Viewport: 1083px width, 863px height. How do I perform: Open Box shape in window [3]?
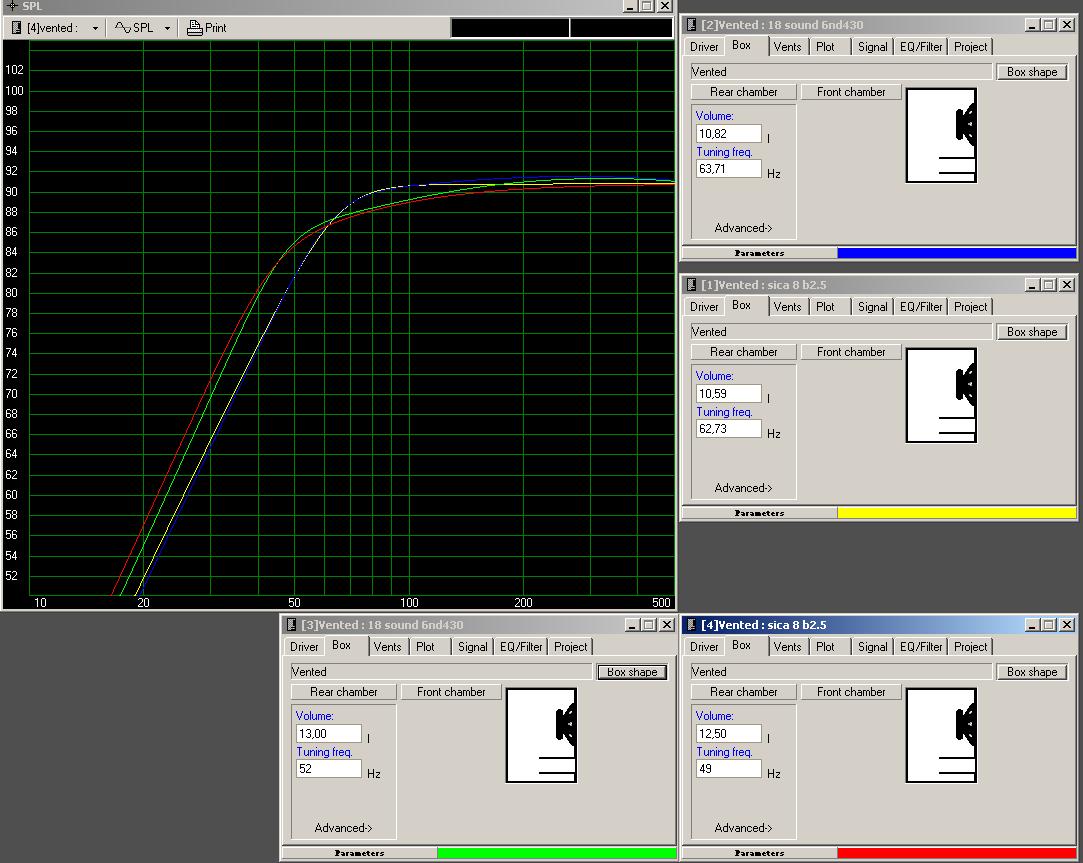click(632, 672)
